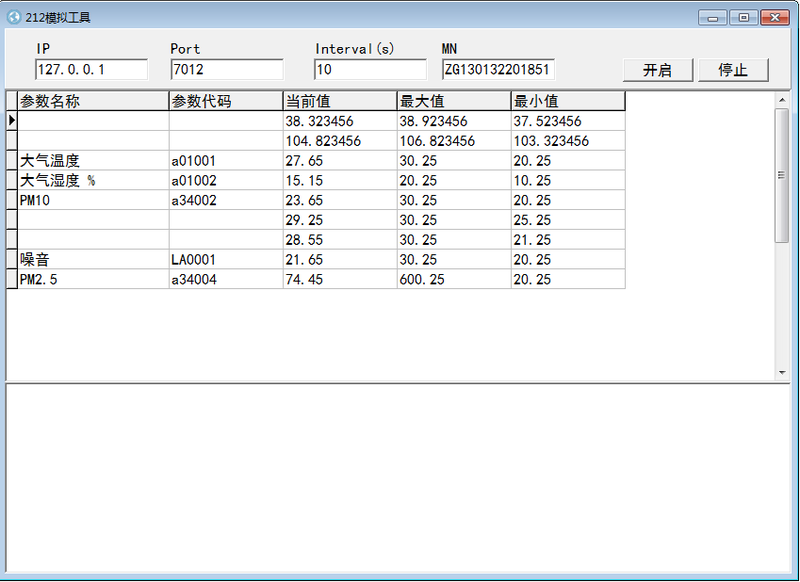Select the Port input field 7012
The height and width of the screenshot is (582, 800).
[227, 69]
